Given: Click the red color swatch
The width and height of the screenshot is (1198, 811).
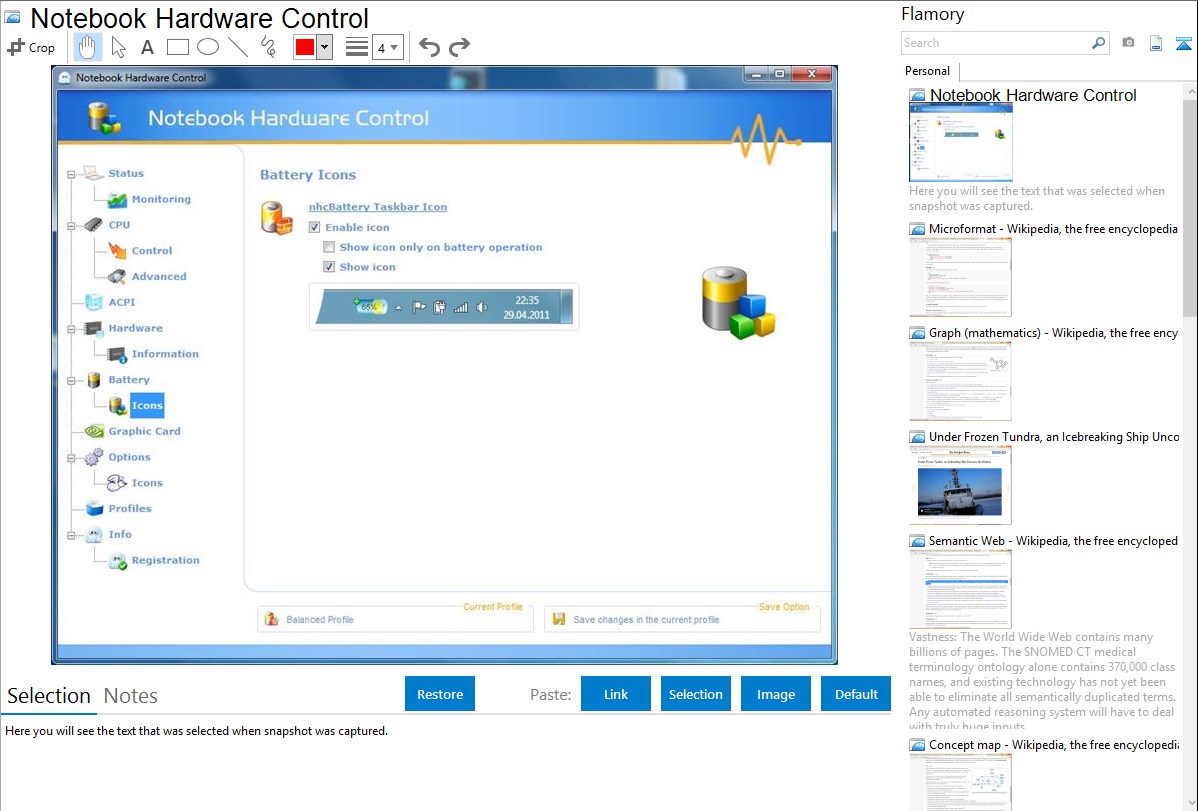Looking at the screenshot, I should tap(305, 47).
